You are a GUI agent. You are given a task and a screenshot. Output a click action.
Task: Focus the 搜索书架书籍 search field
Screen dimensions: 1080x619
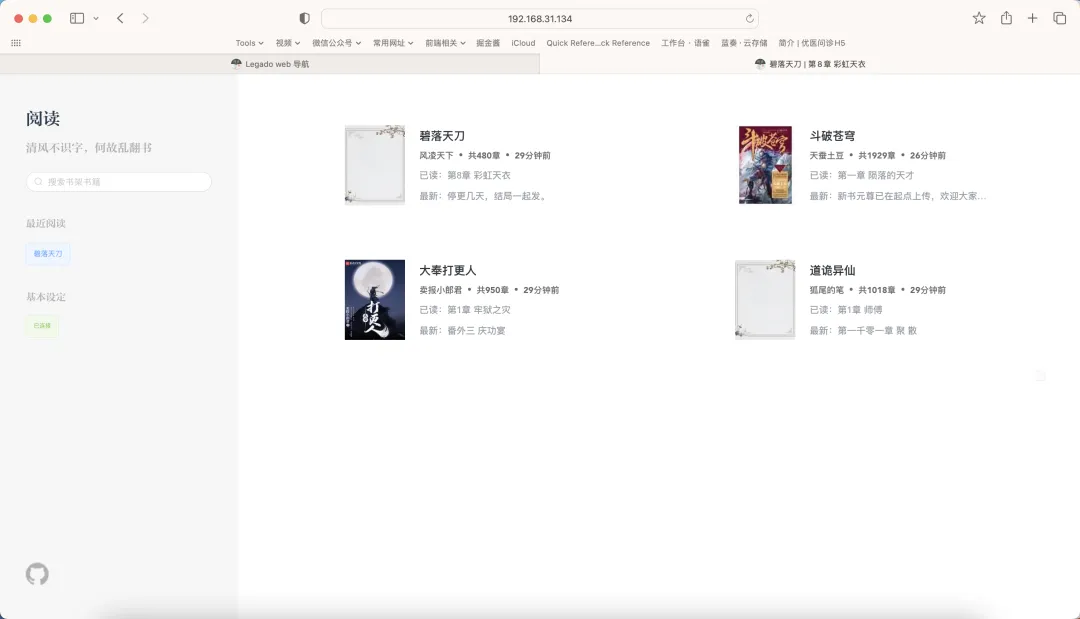tap(118, 182)
